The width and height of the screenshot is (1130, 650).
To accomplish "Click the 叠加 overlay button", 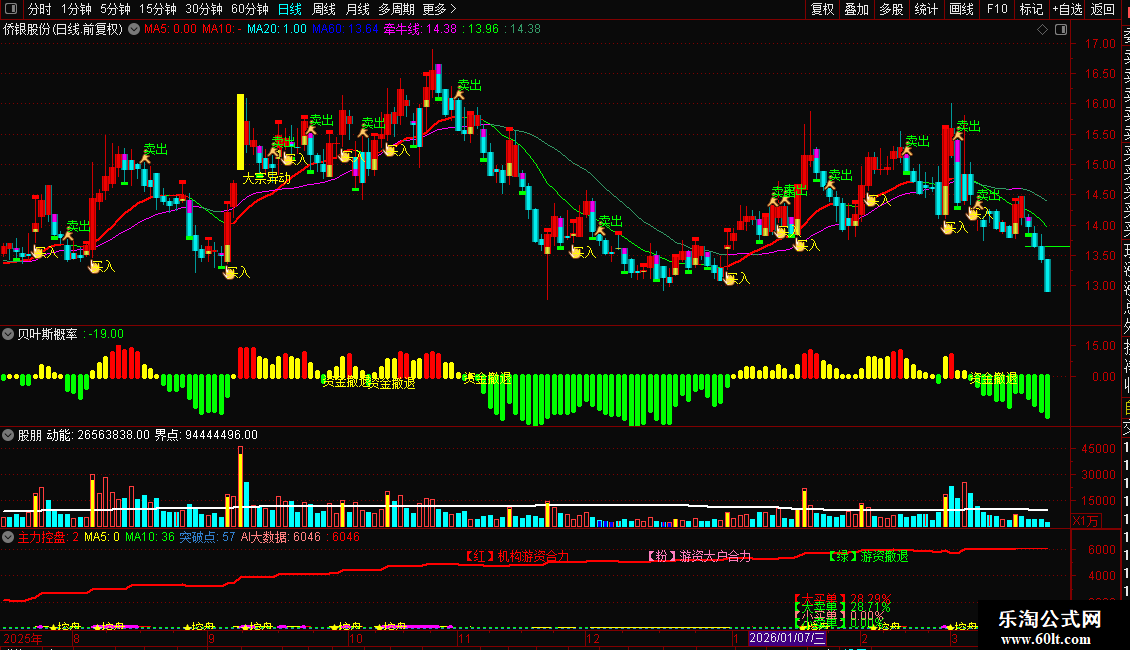I will point(857,9).
